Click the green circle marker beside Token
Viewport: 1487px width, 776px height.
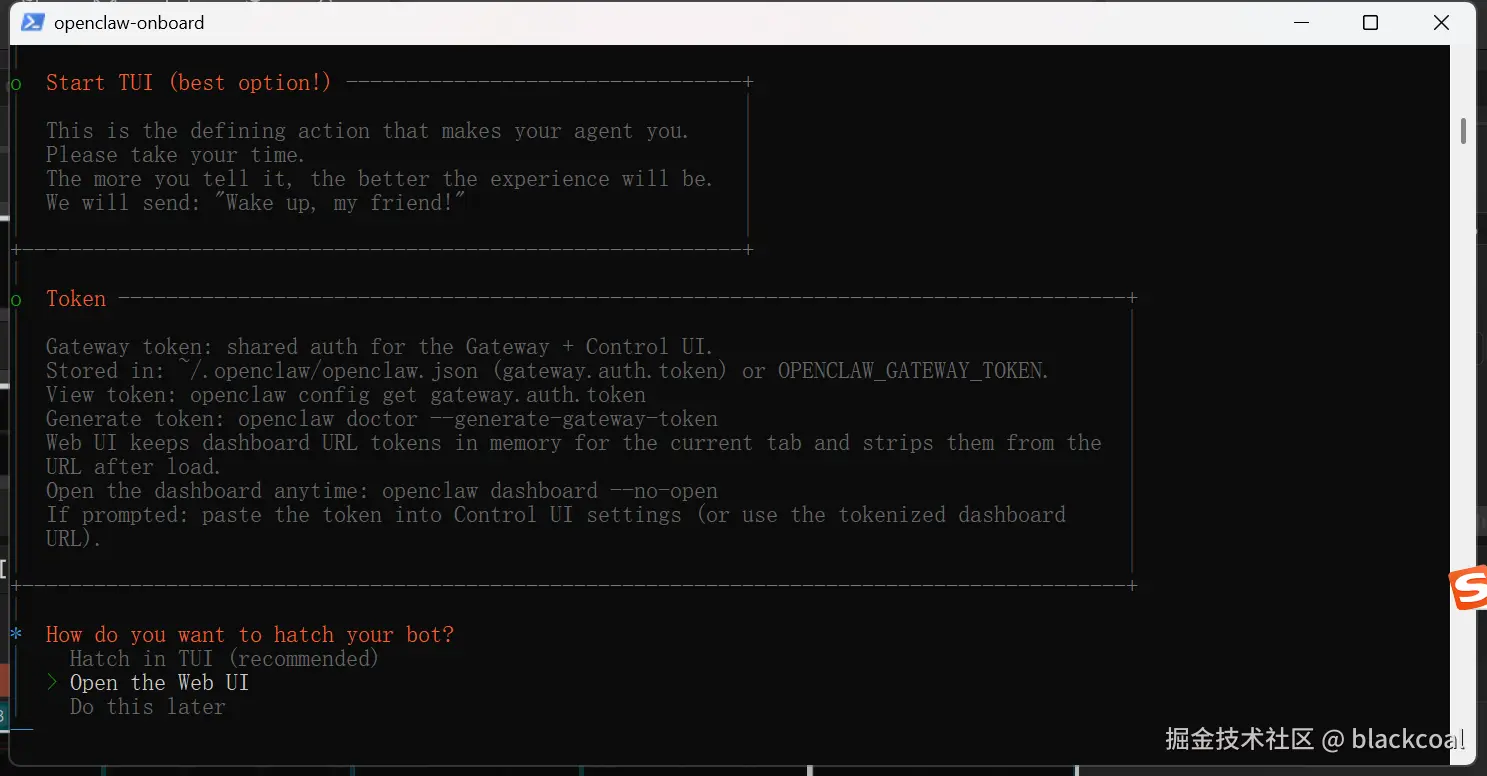[x=15, y=299]
